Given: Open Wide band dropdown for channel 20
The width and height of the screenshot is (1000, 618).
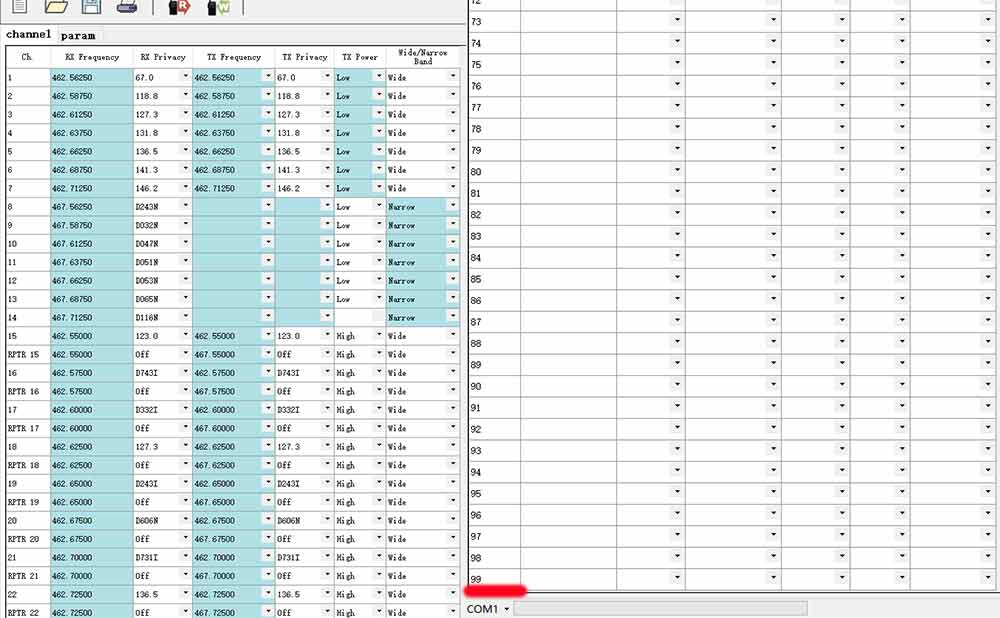Looking at the screenshot, I should pos(453,520).
